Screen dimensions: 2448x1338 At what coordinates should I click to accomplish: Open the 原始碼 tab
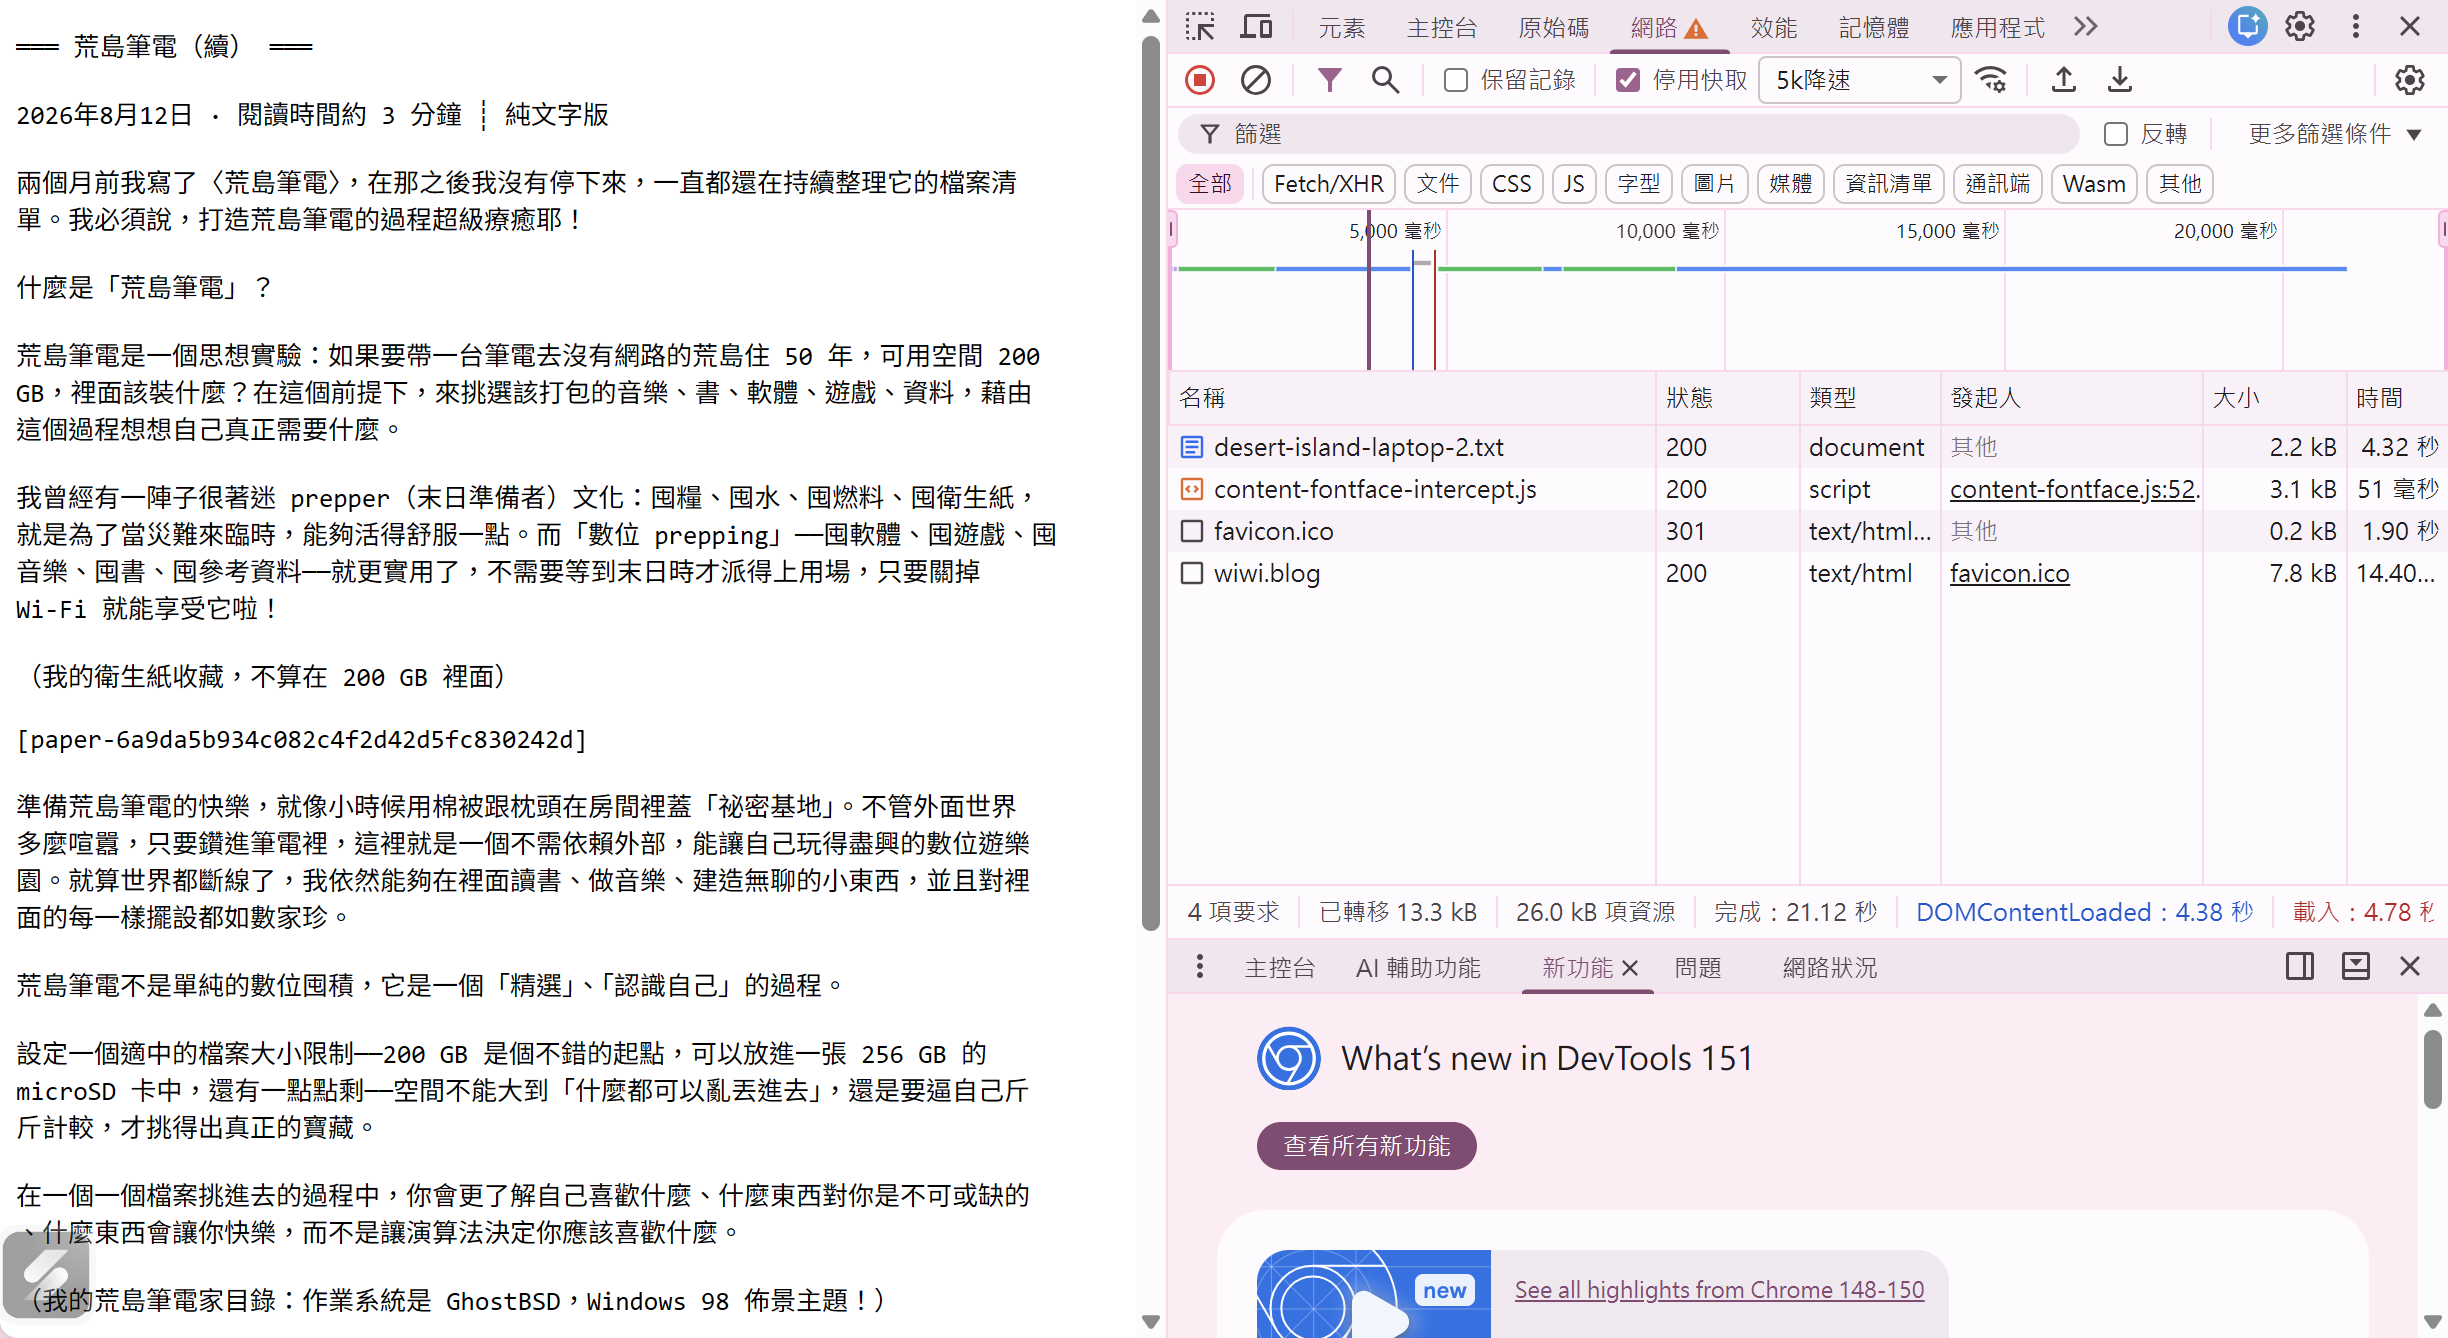coord(1554,28)
